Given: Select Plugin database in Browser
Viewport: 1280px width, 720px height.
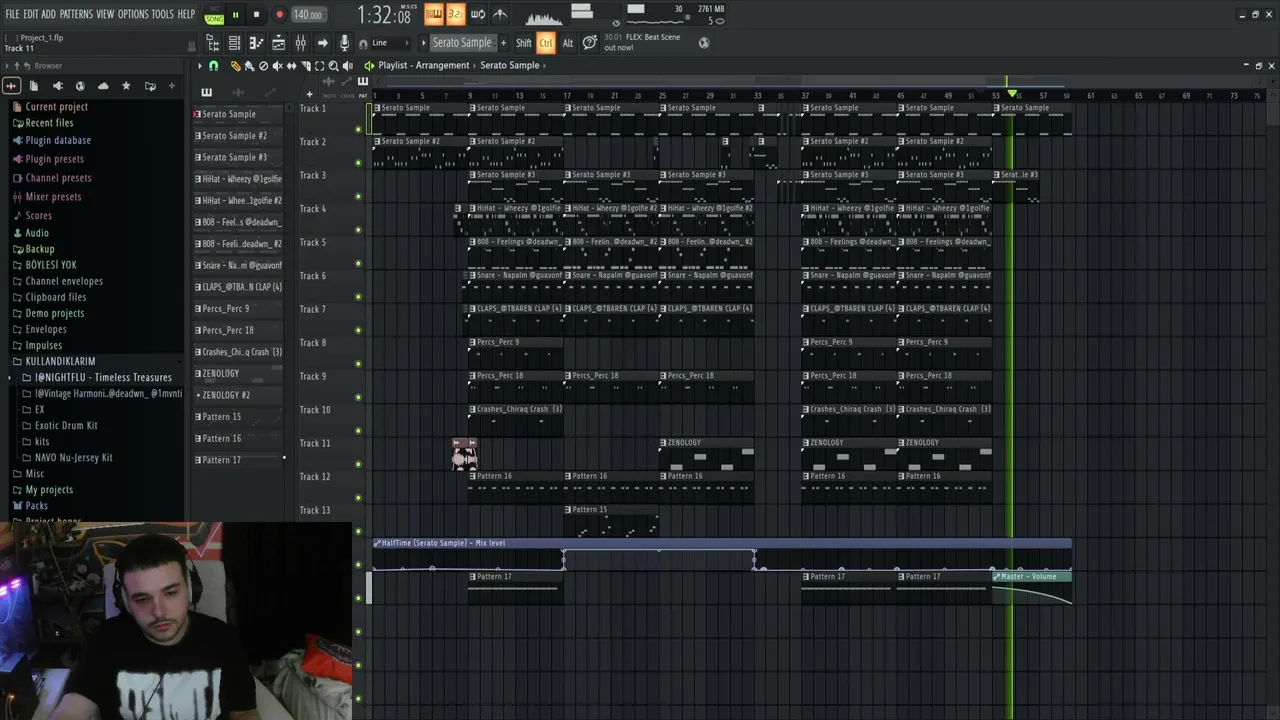Looking at the screenshot, I should point(58,141).
